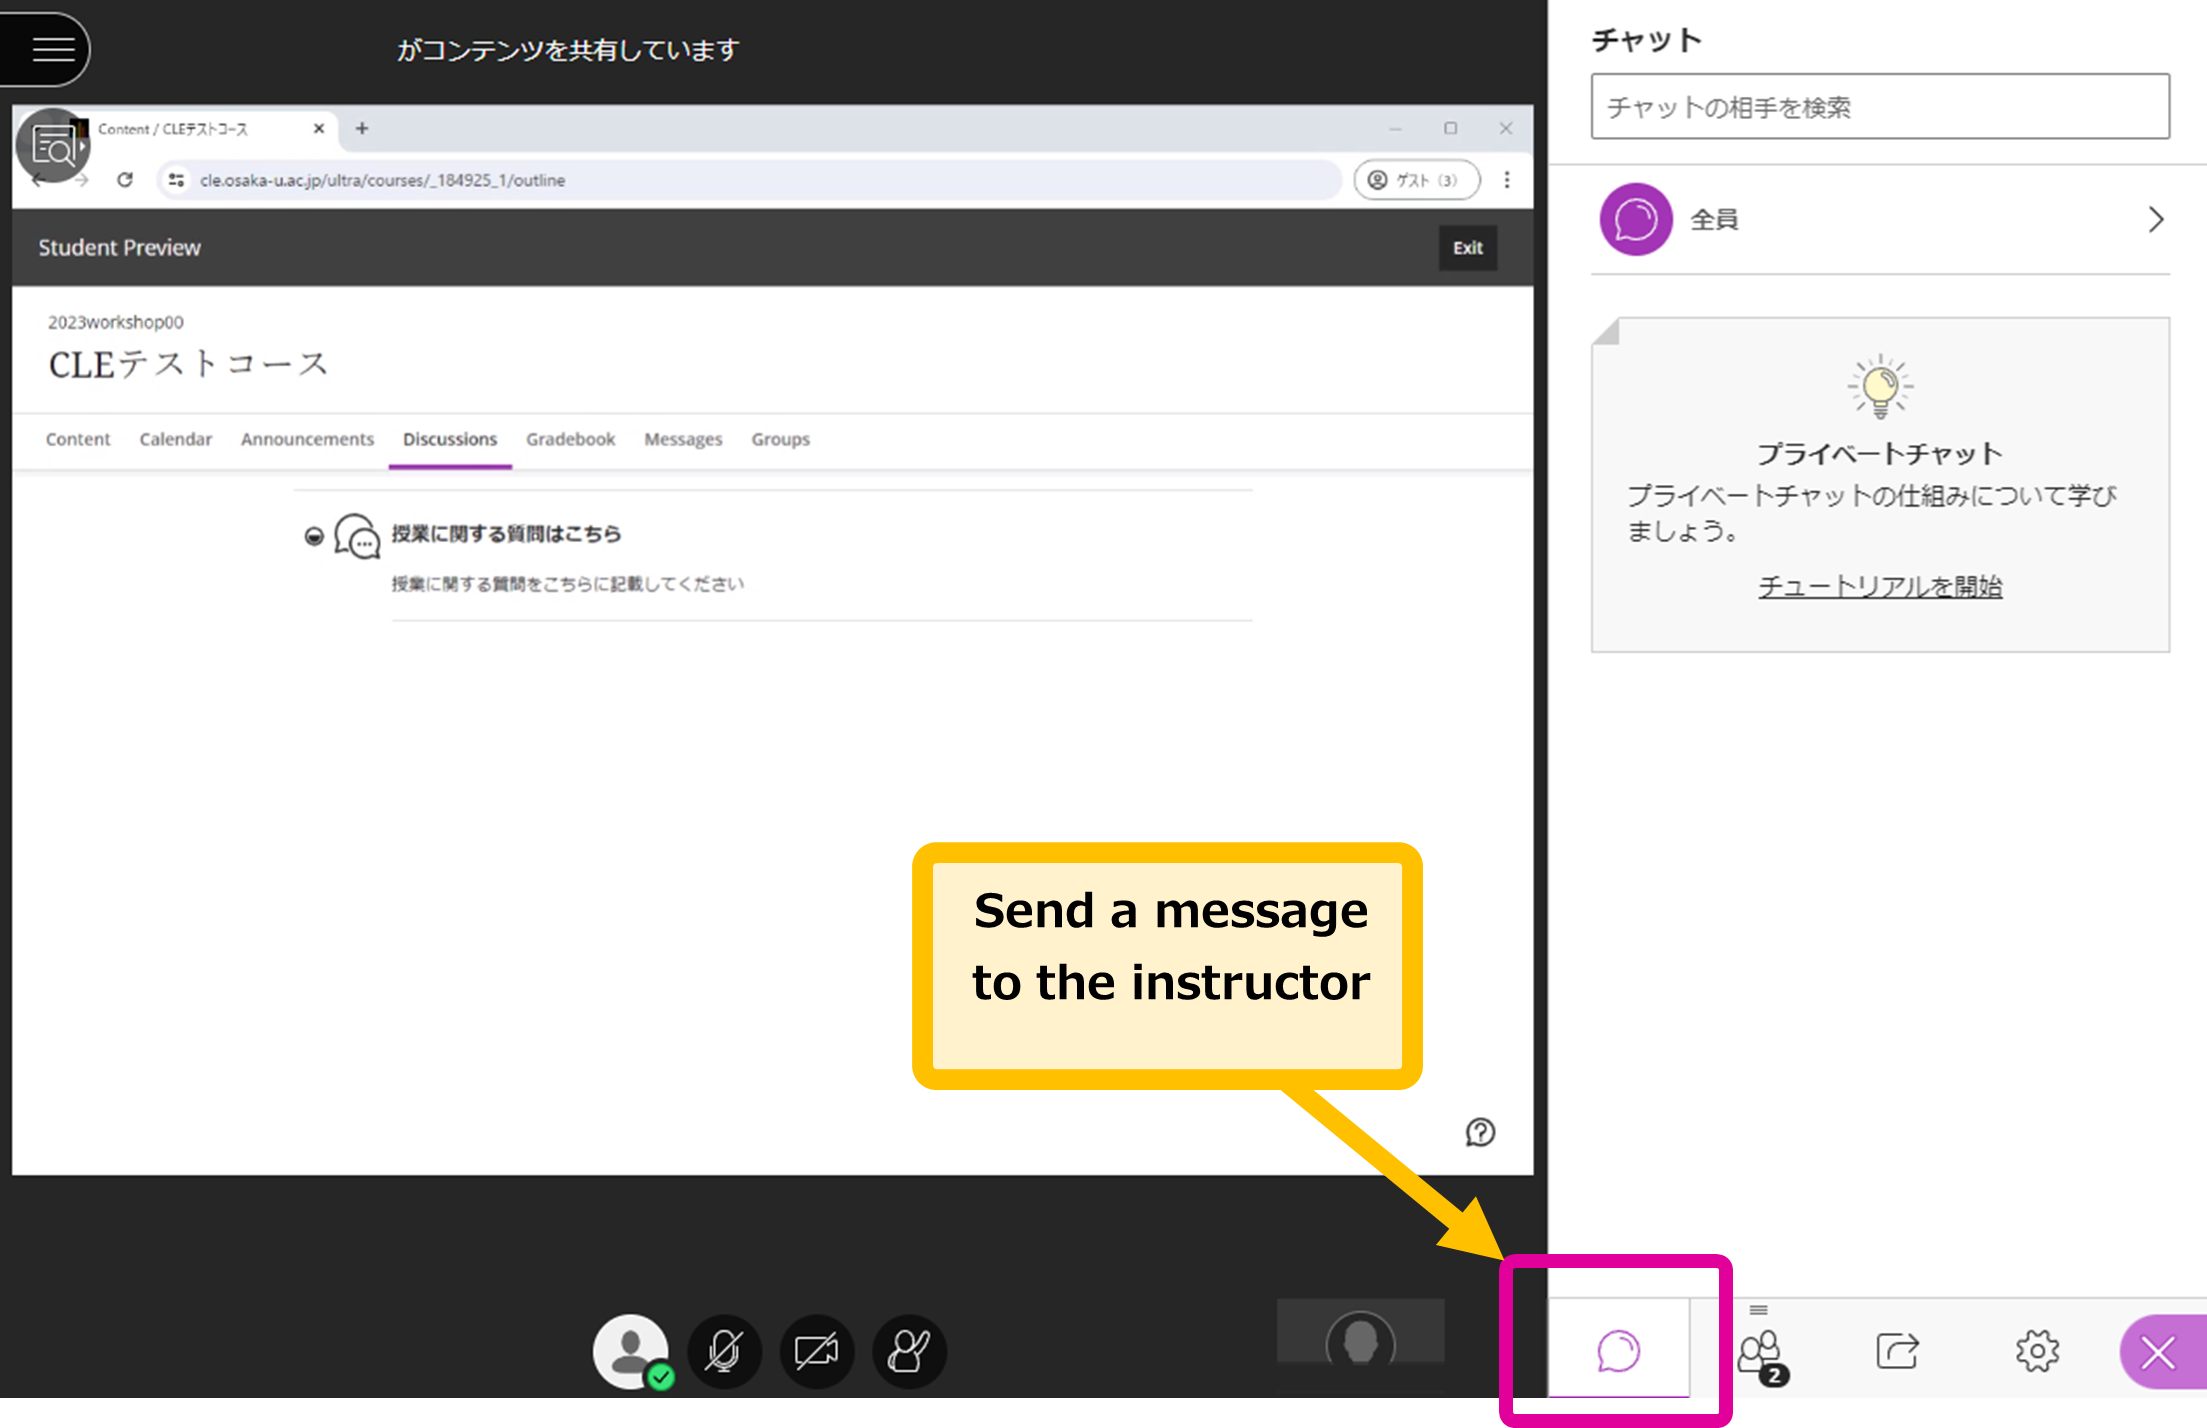The height and width of the screenshot is (1428, 2207).
Task: Toggle my status and settings avatar
Action: click(x=631, y=1351)
